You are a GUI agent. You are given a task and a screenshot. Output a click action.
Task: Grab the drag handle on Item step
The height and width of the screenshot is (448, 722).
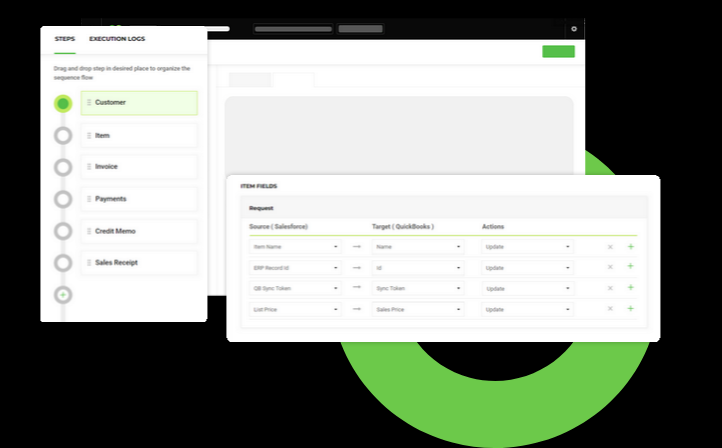[x=89, y=135]
